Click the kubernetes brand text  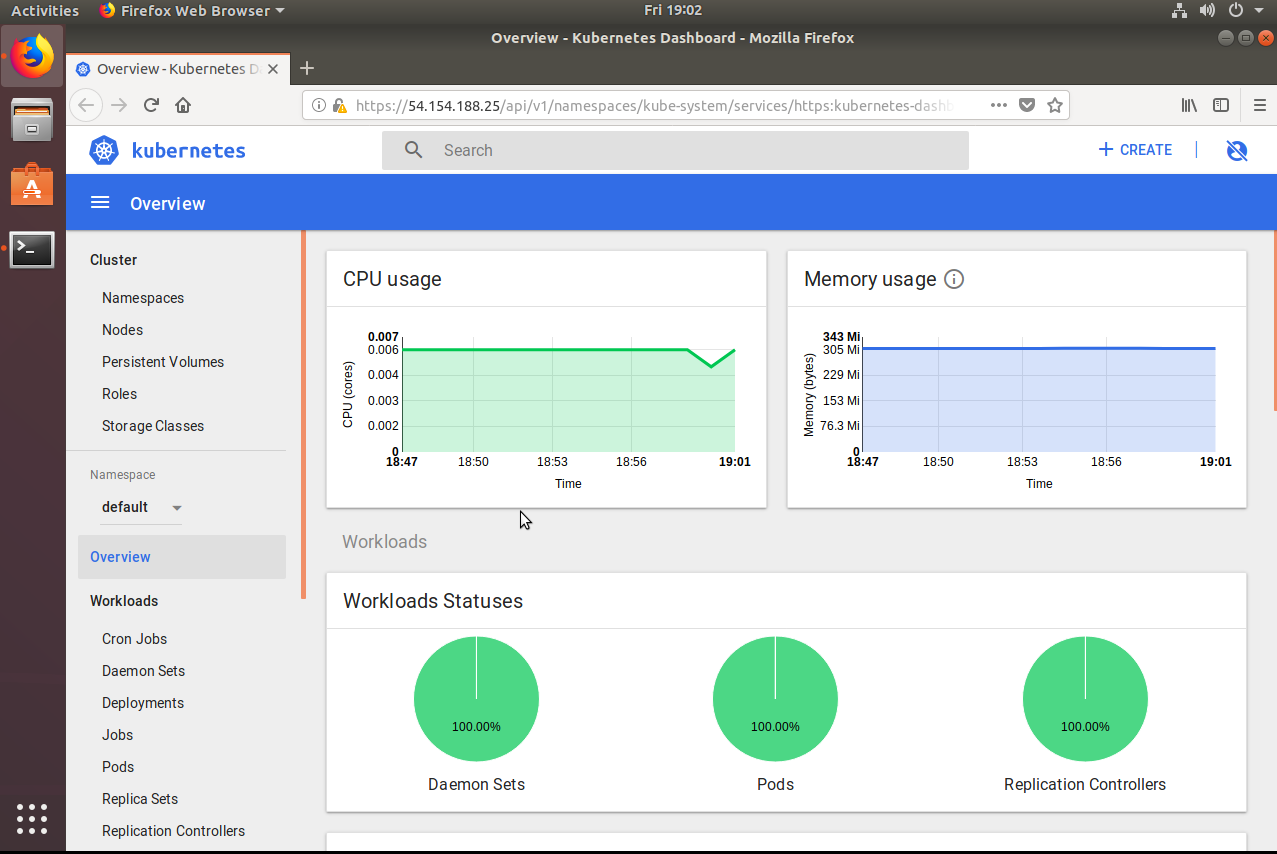189,151
